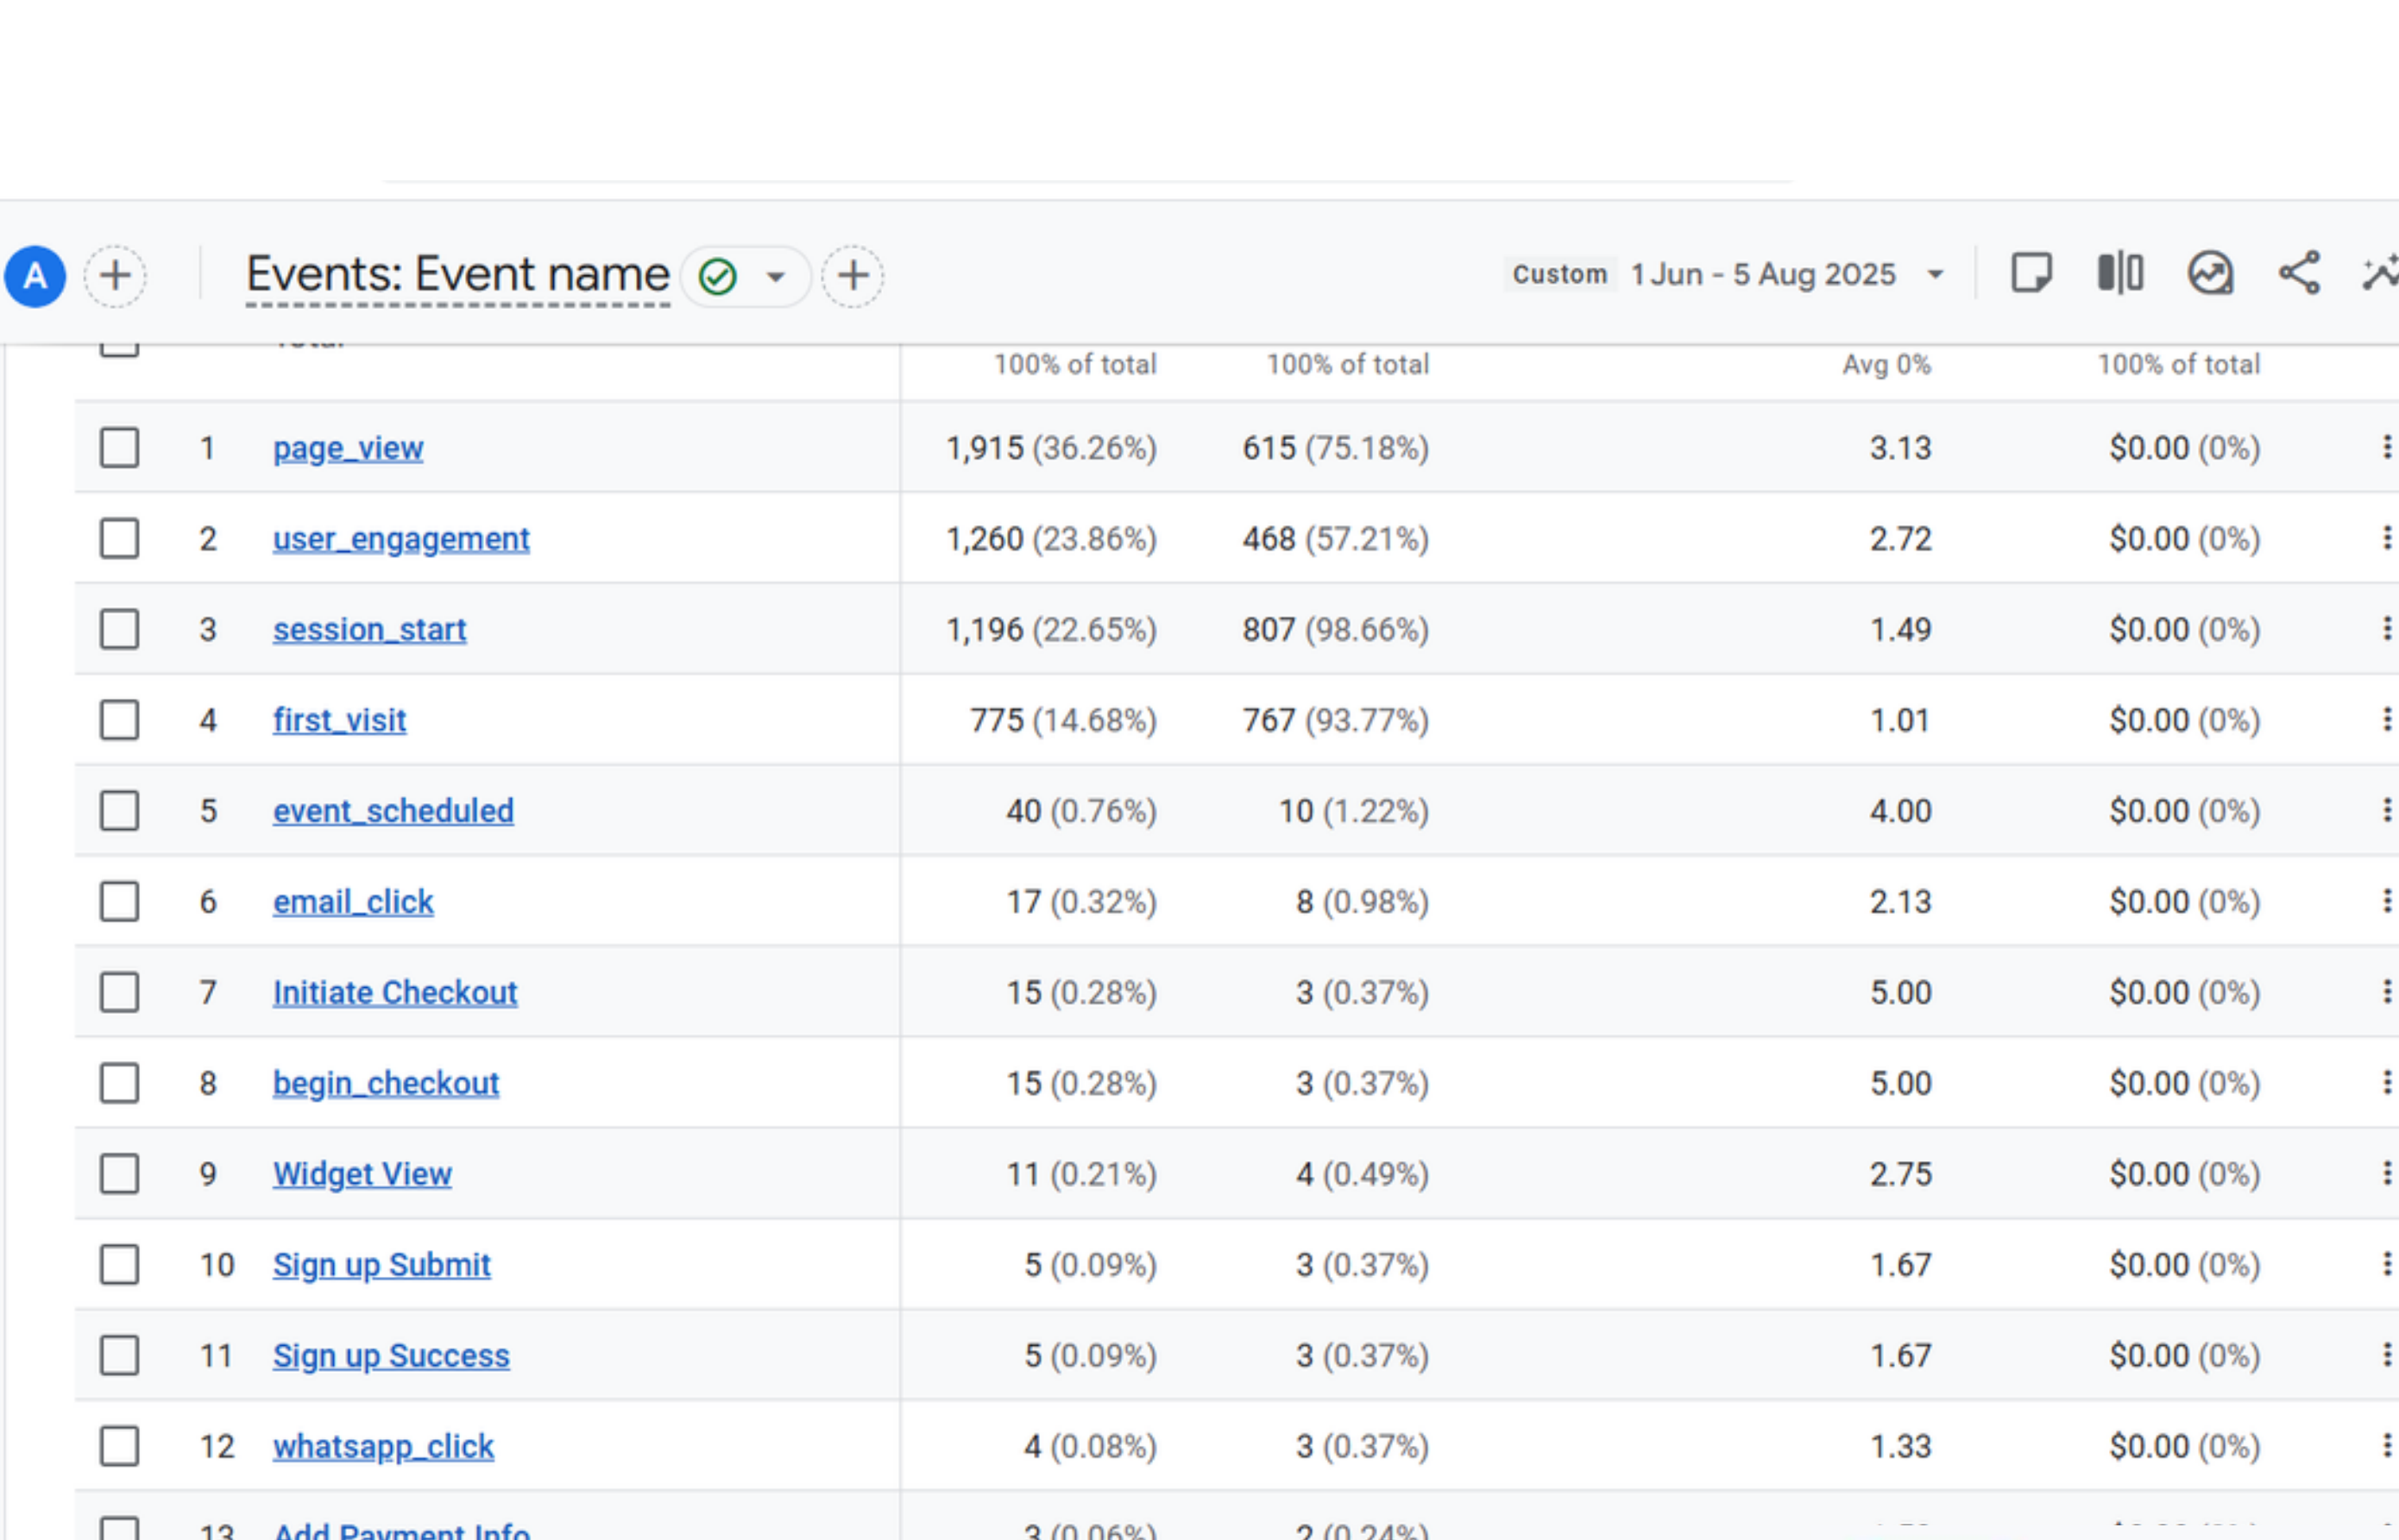Image resolution: width=2399 pixels, height=1540 pixels.
Task: Open the three-dot menu for Sign up Success row
Action: (x=2386, y=1356)
